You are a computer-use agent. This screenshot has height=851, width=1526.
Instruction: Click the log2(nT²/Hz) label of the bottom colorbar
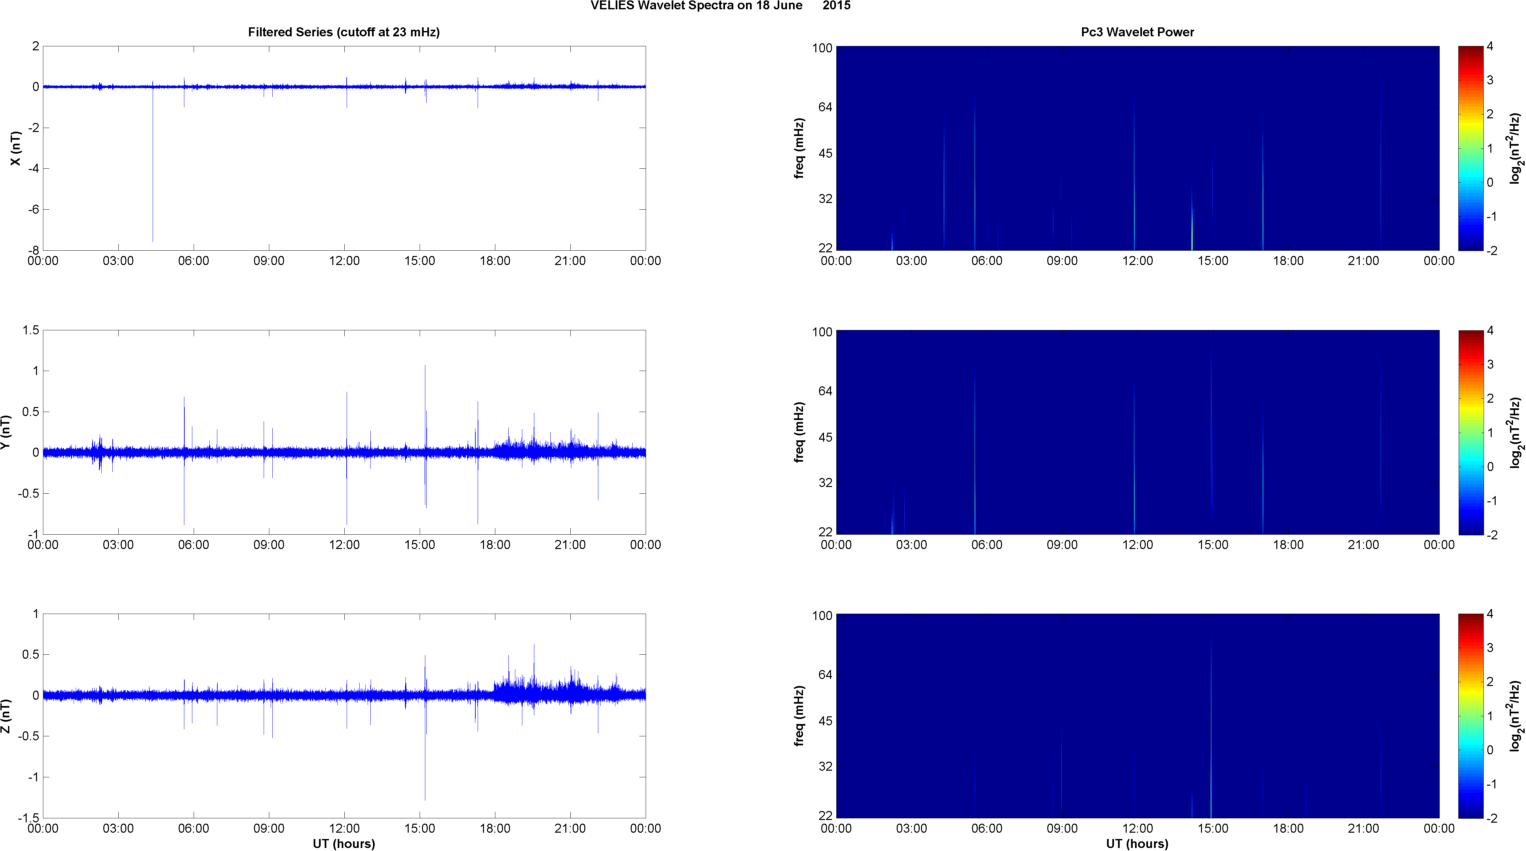pyautogui.click(x=1516, y=716)
